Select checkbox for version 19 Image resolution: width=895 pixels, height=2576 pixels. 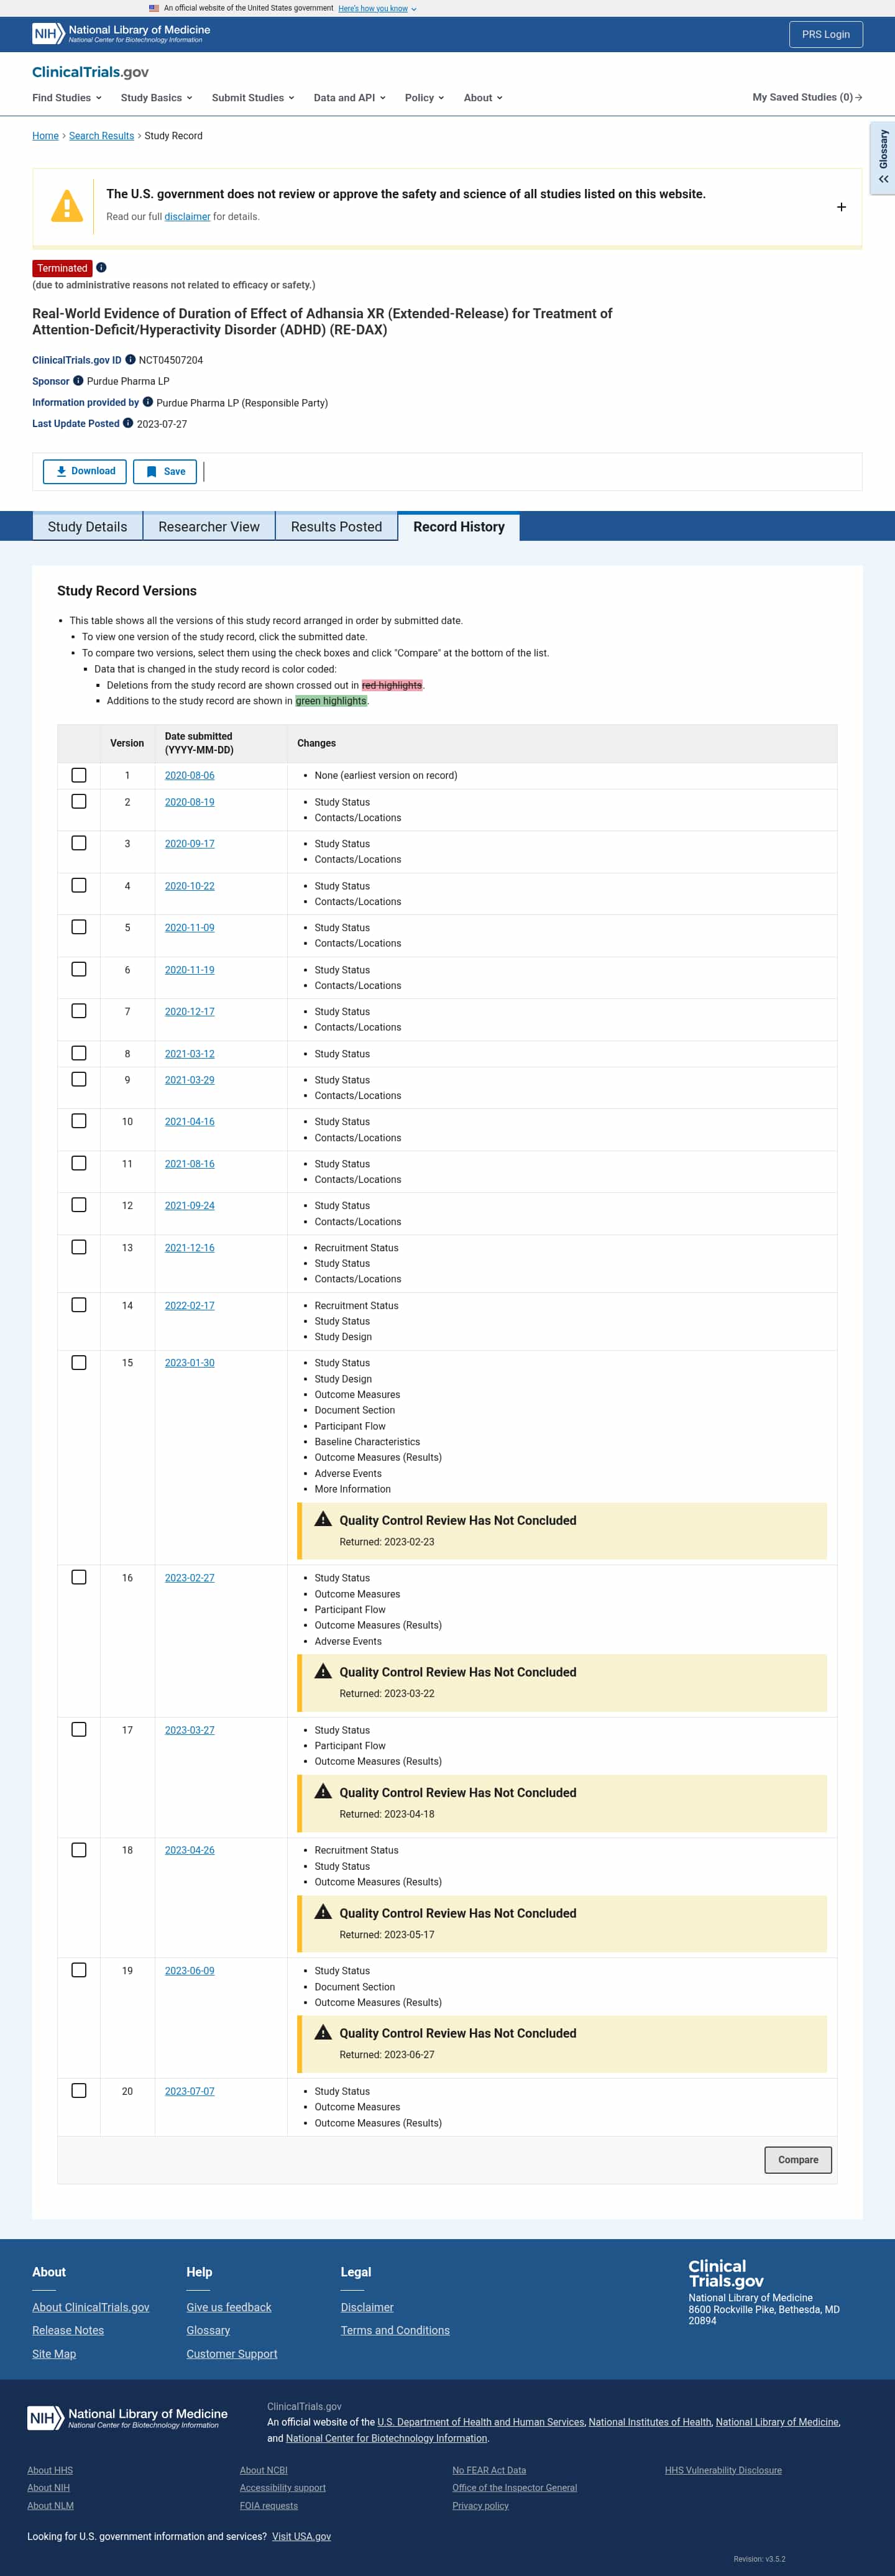79,1970
